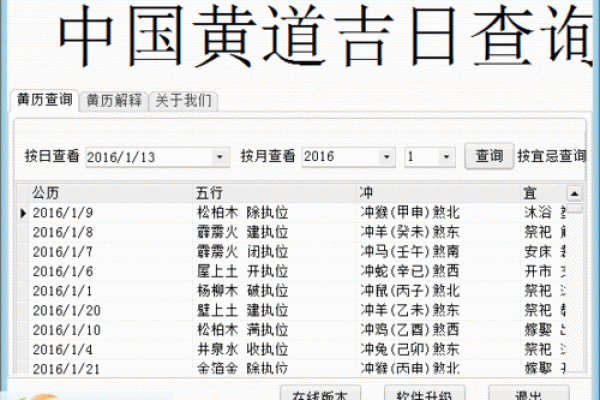The width and height of the screenshot is (600, 400).
Task: Open the year 2016 dropdown arrow
Action: pos(386,157)
